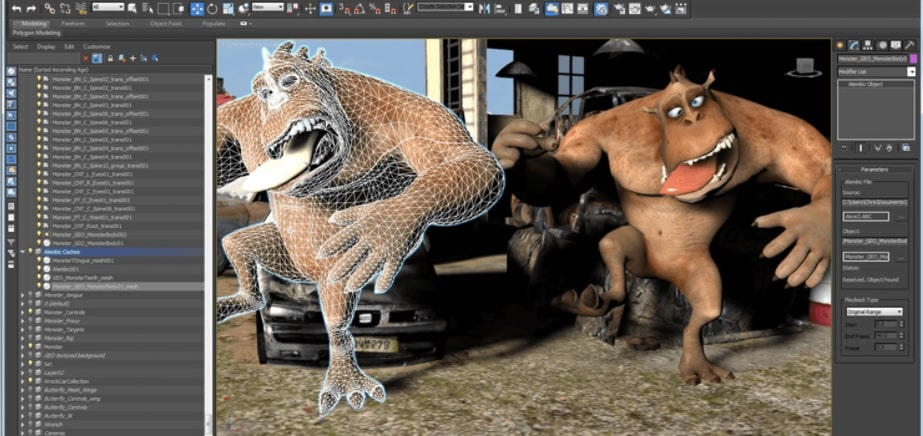Switch to the Modeling ribbon tab
Image resolution: width=923 pixels, height=436 pixels.
pos(34,24)
